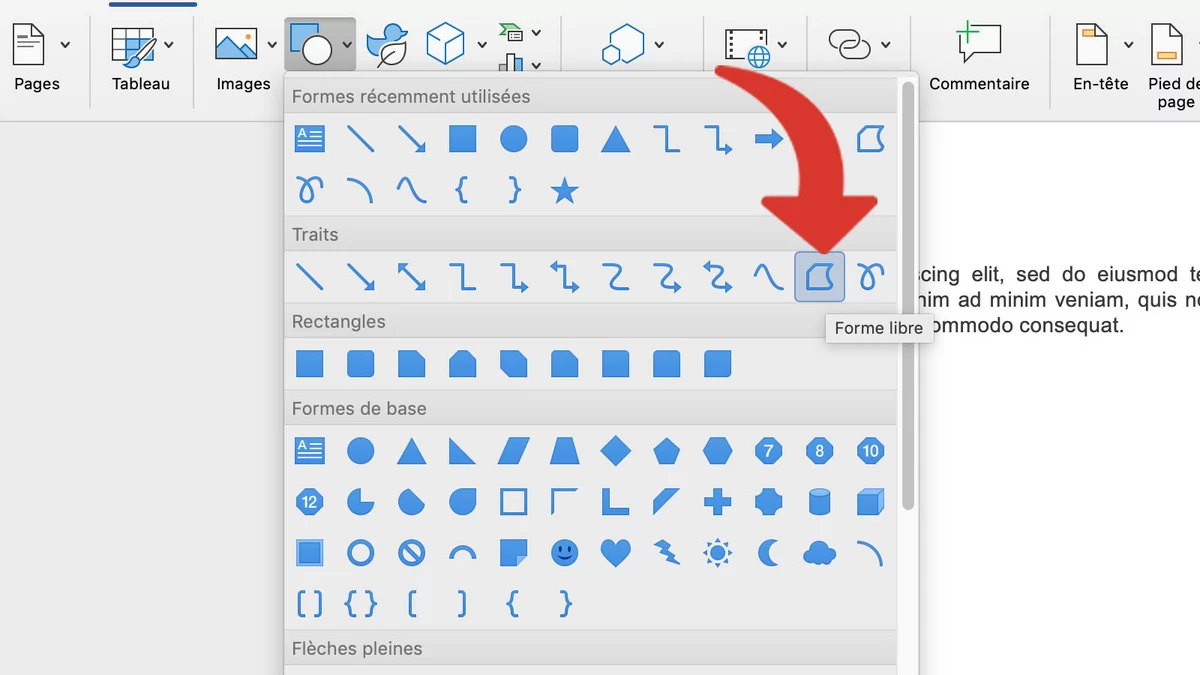The height and width of the screenshot is (675, 1200).
Task: Select the lightning bolt shape
Action: 666,552
